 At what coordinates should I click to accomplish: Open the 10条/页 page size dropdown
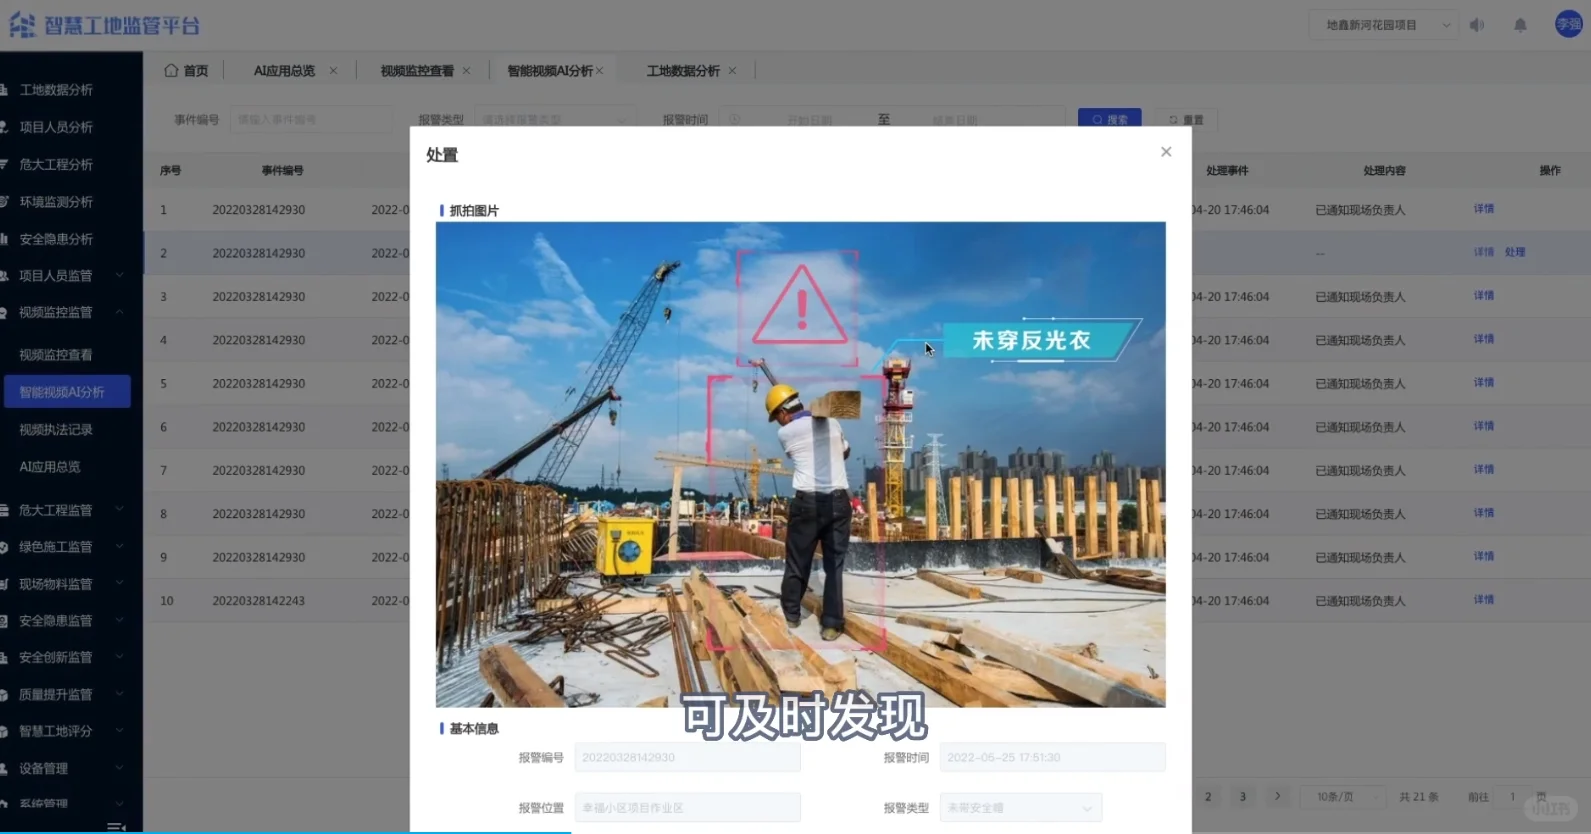pyautogui.click(x=1343, y=797)
